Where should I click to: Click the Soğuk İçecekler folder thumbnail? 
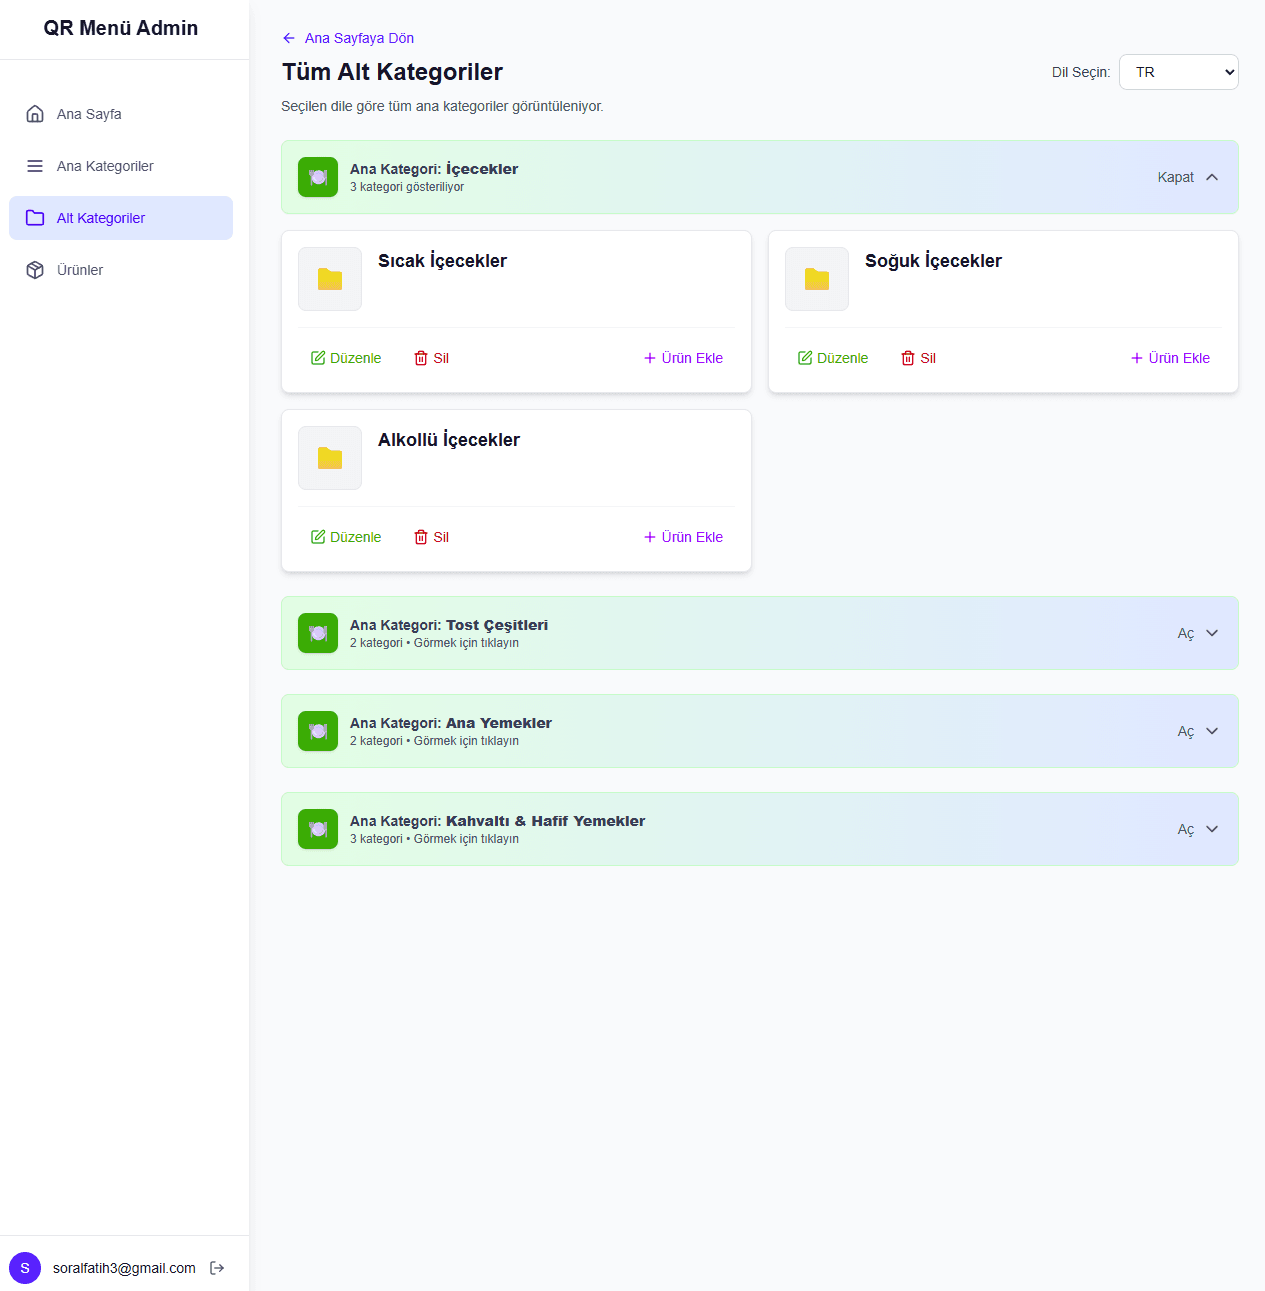pyautogui.click(x=817, y=279)
